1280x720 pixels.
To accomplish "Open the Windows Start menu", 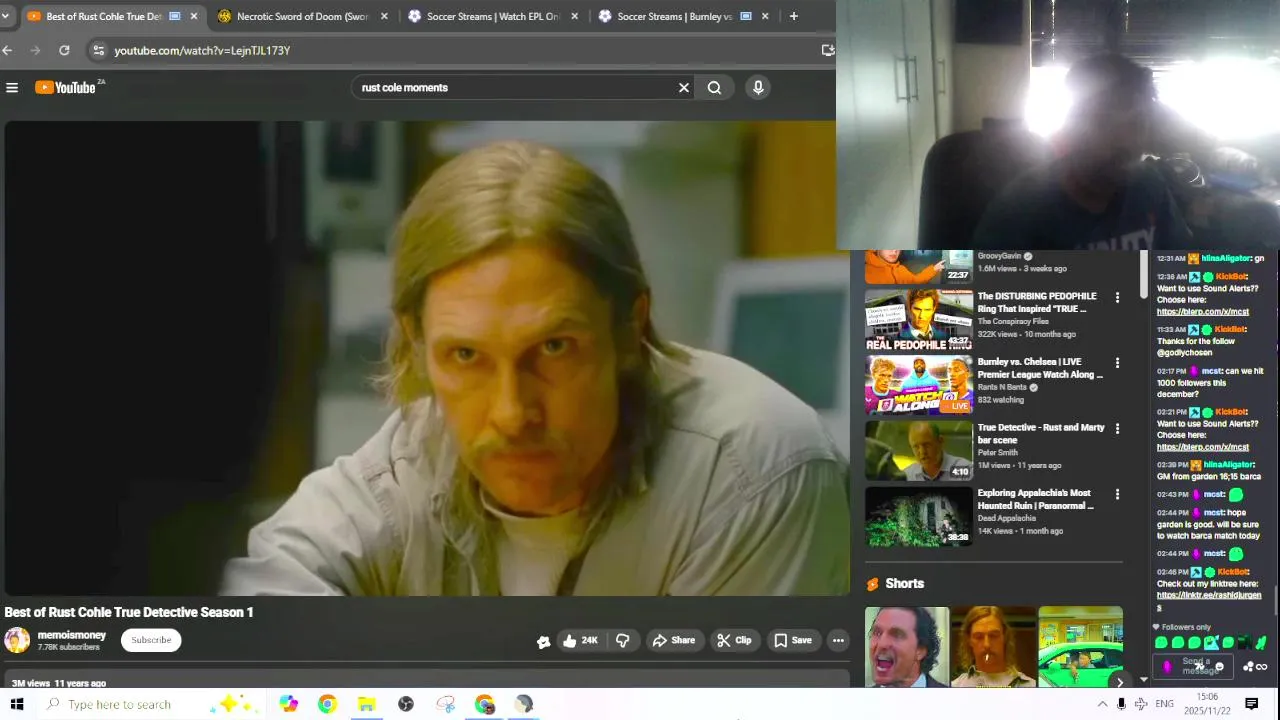I will (x=17, y=704).
